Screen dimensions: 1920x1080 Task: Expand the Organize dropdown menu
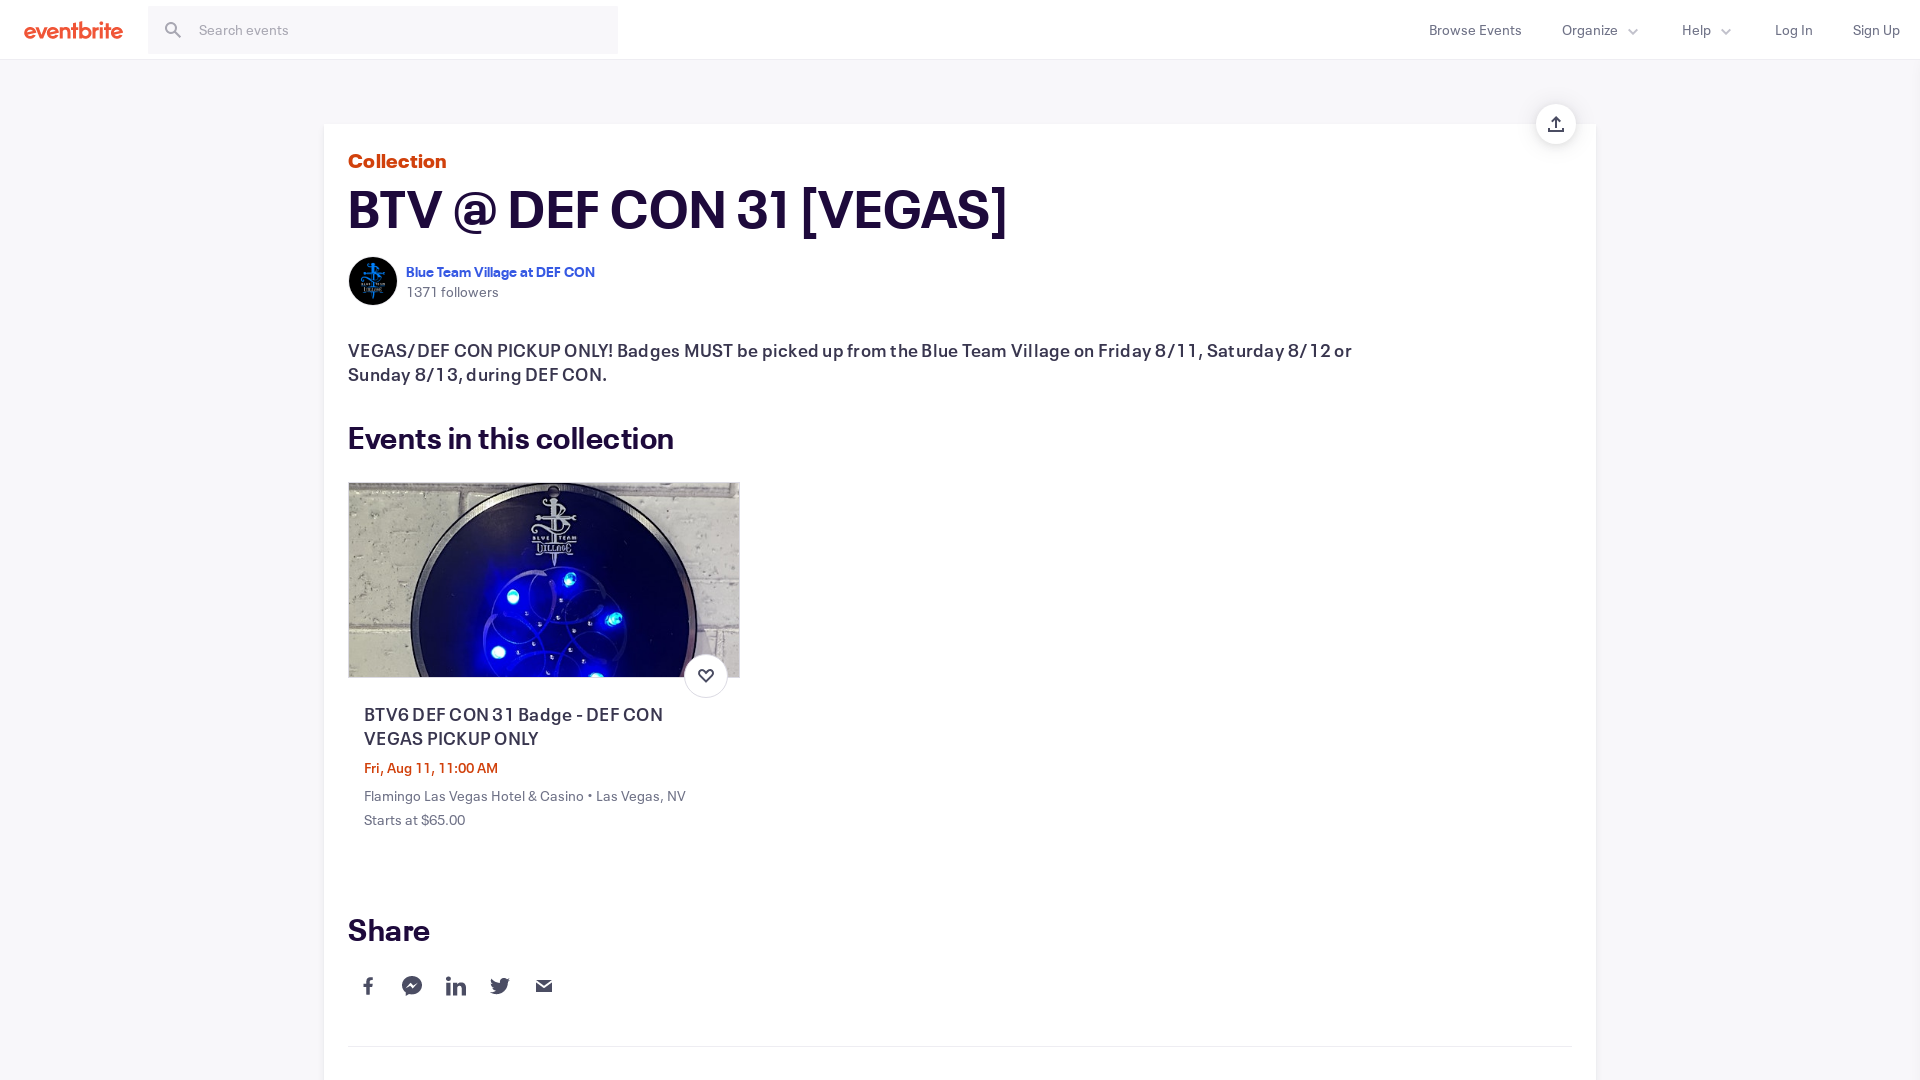click(1601, 29)
